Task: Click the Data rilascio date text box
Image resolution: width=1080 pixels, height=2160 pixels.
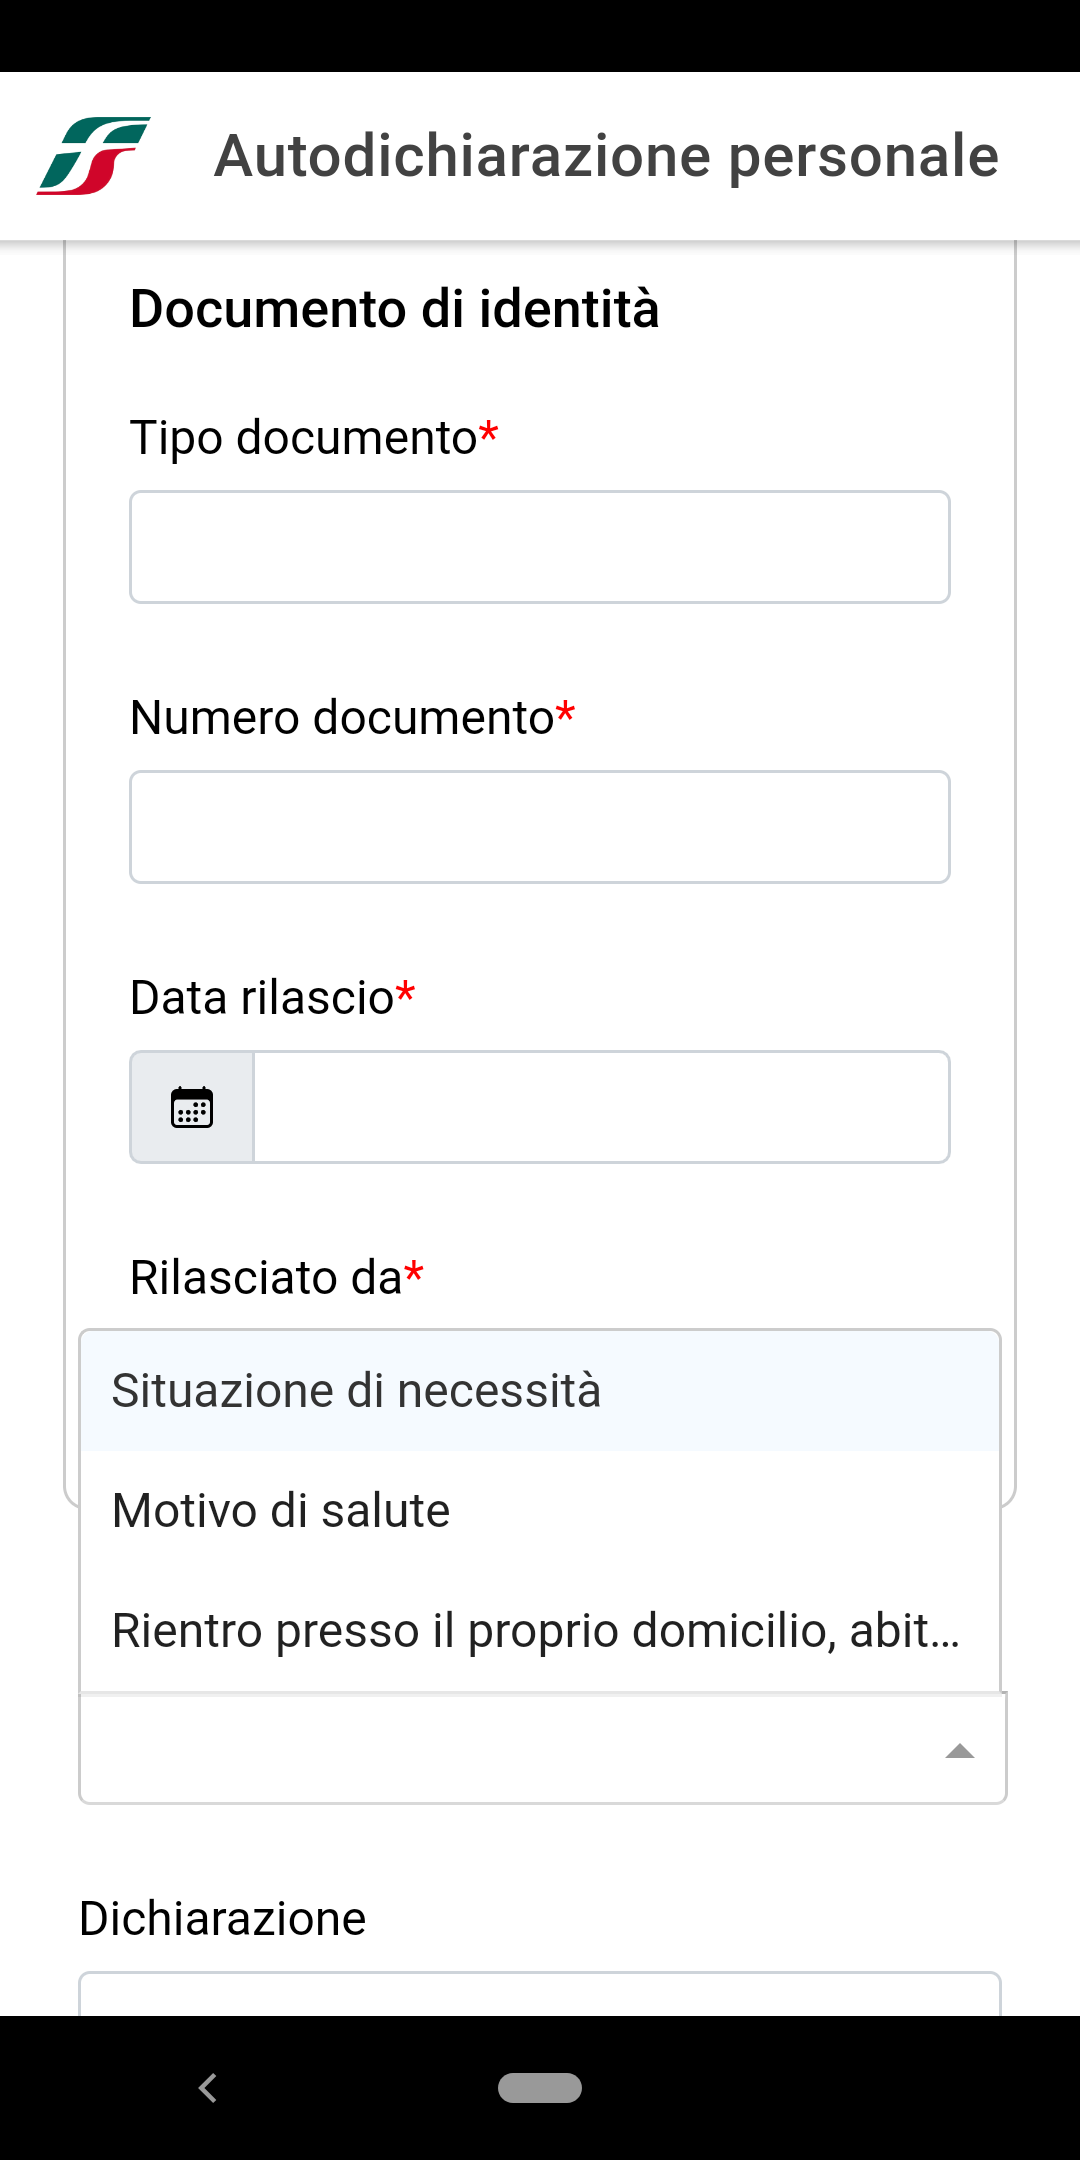Action: click(x=602, y=1107)
